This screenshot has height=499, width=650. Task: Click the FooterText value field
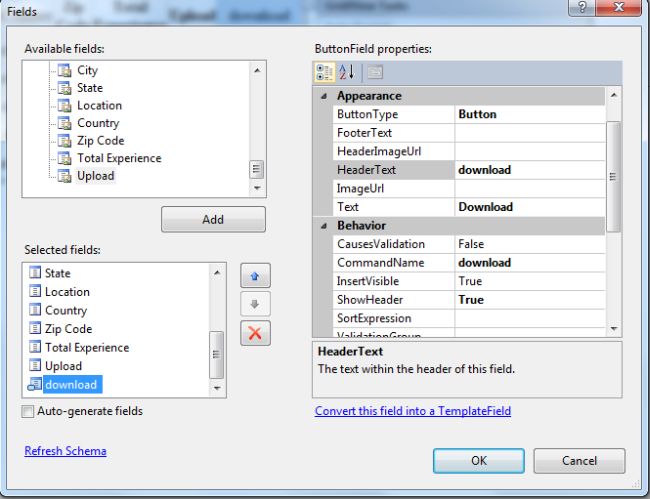(x=530, y=133)
